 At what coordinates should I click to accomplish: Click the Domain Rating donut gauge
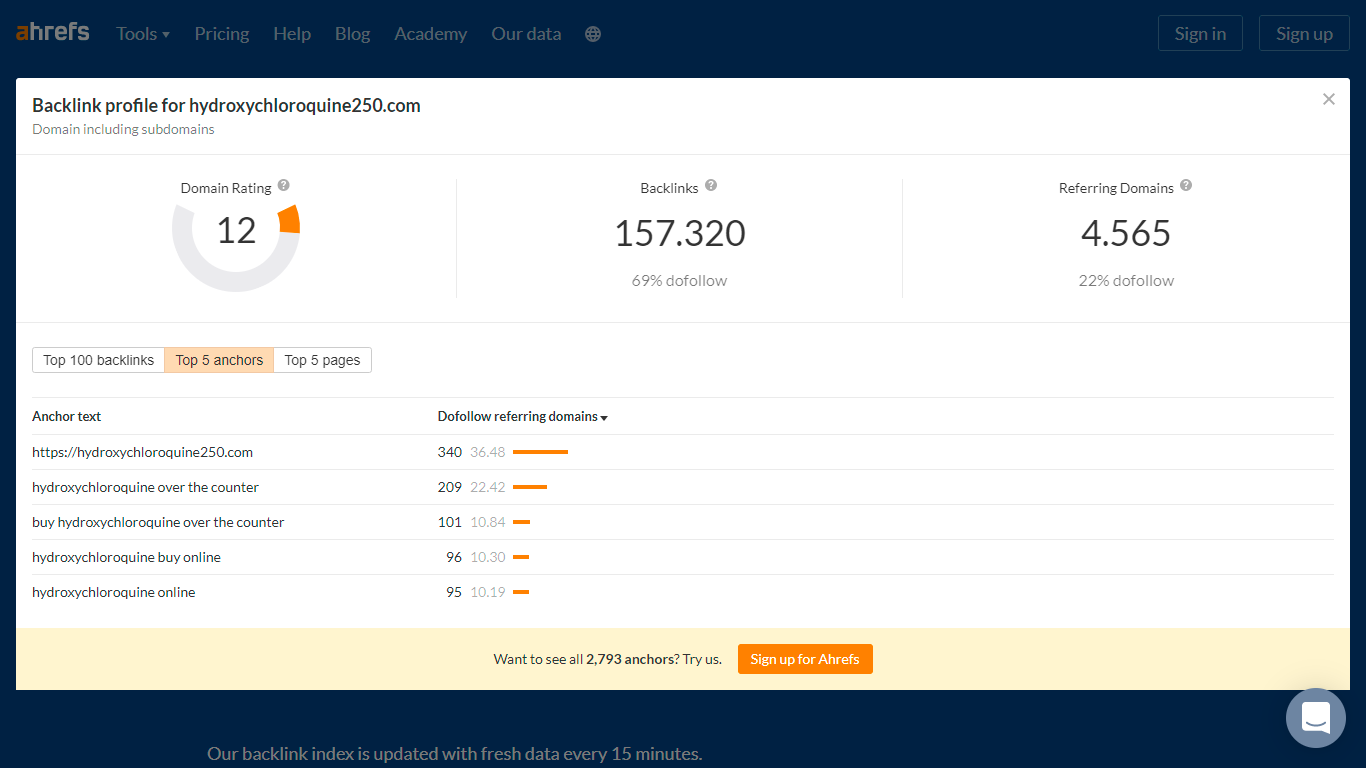tap(236, 230)
